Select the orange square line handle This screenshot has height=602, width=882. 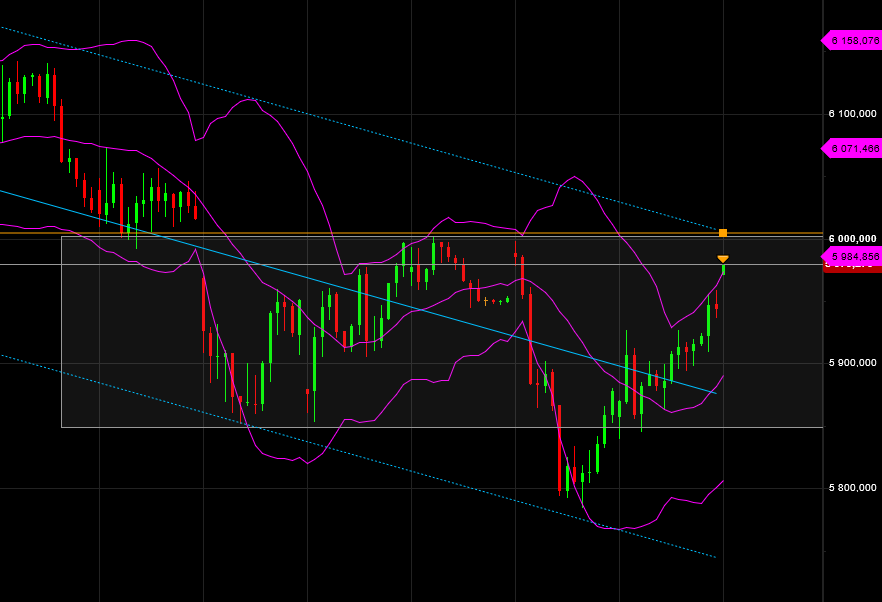point(723,233)
